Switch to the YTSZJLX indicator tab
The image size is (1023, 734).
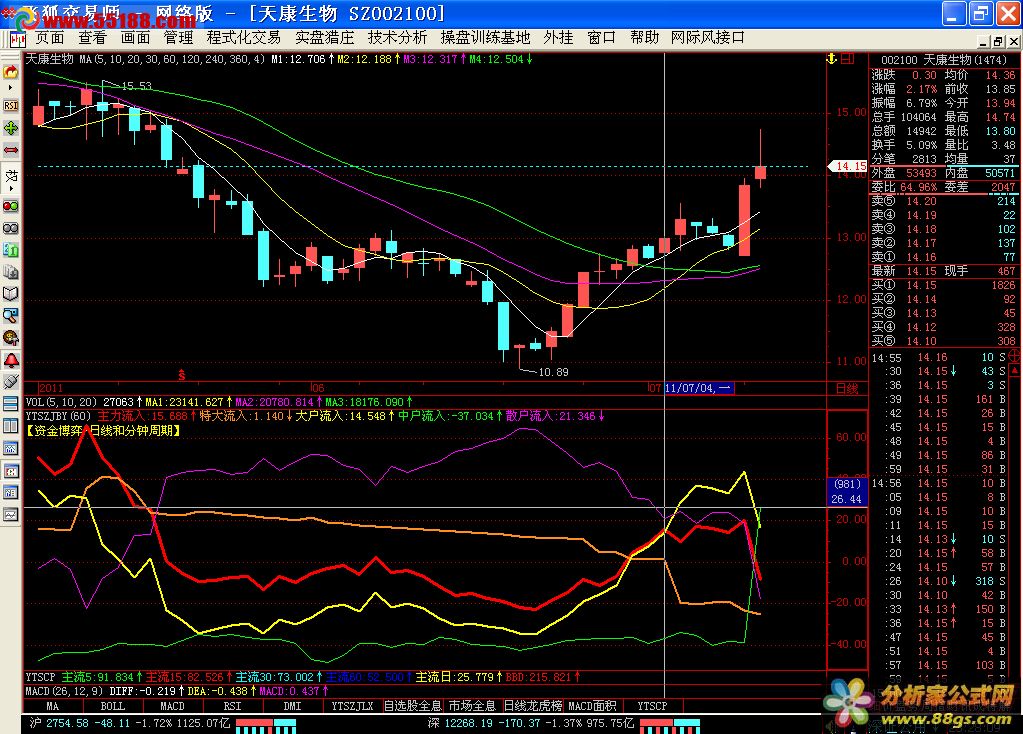[x=352, y=706]
